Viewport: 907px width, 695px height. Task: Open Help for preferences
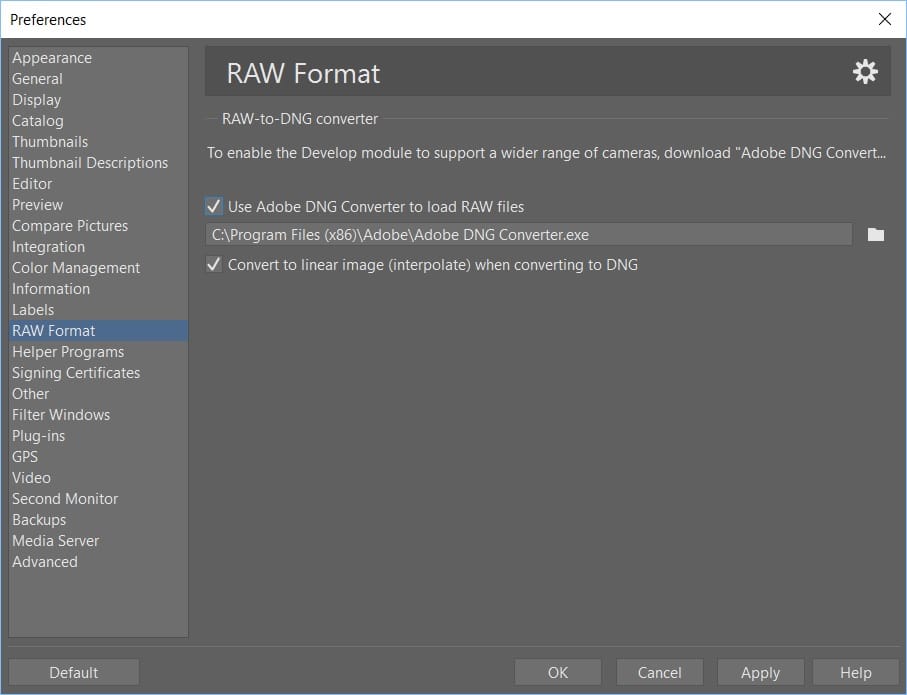coord(856,672)
